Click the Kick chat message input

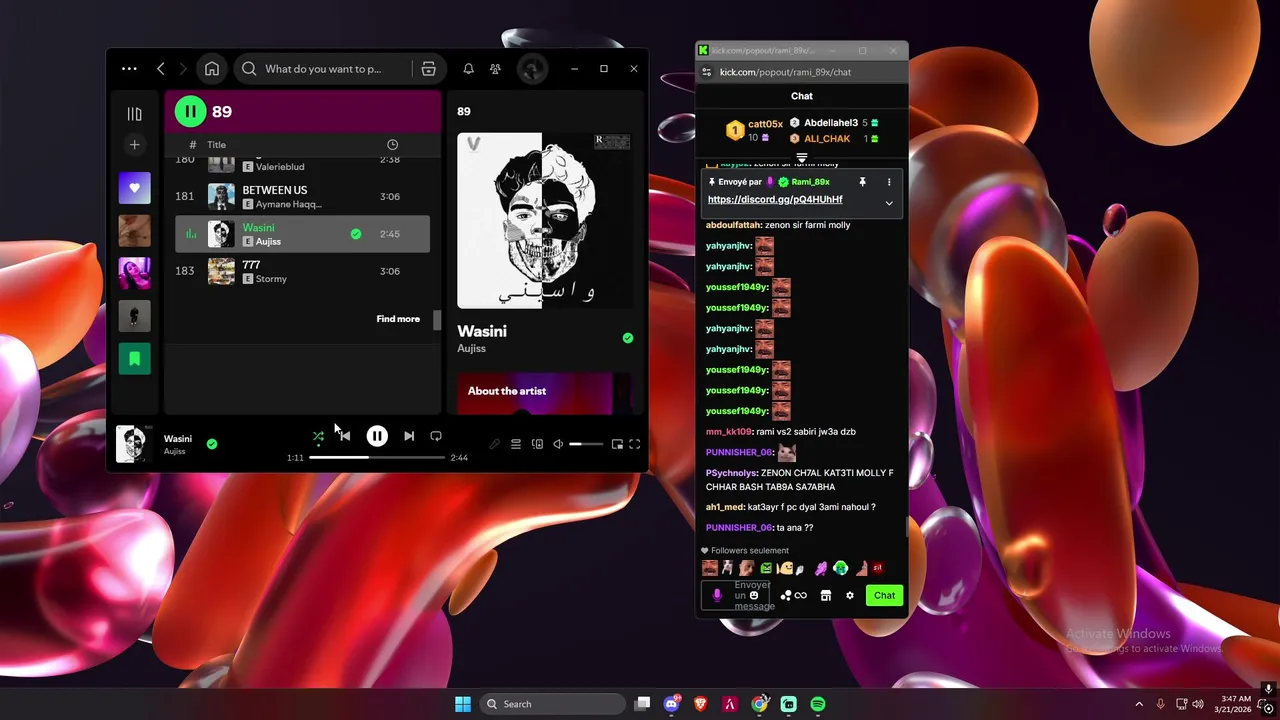[735, 596]
